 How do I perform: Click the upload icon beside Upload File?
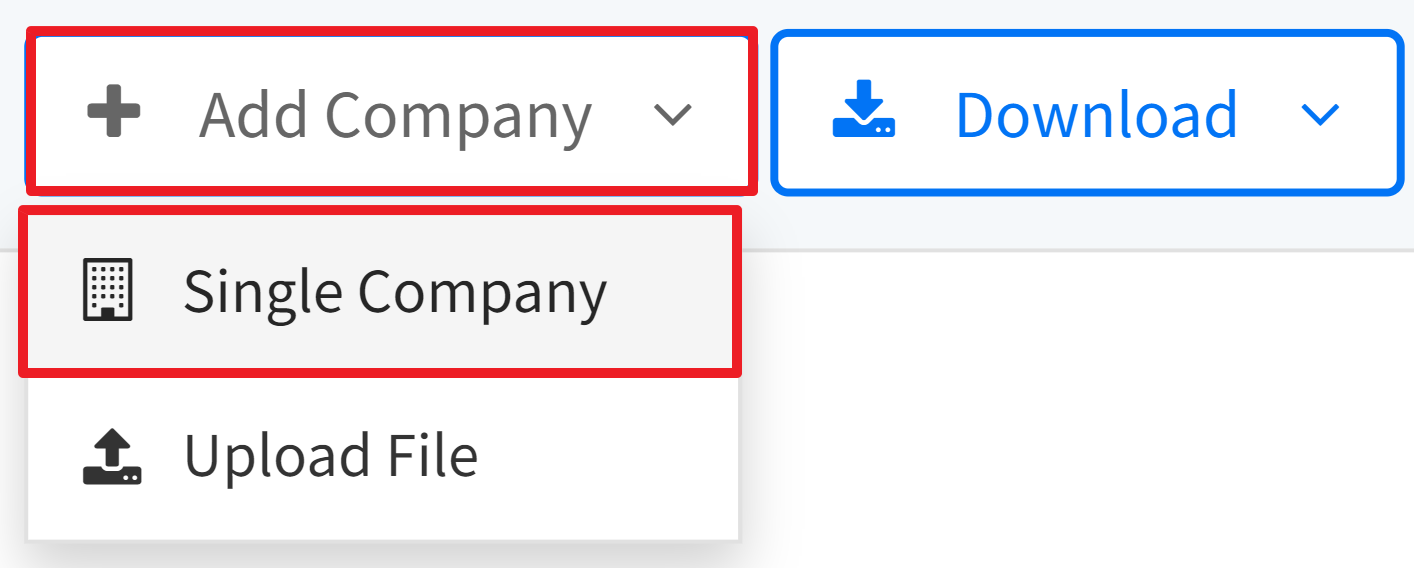111,457
